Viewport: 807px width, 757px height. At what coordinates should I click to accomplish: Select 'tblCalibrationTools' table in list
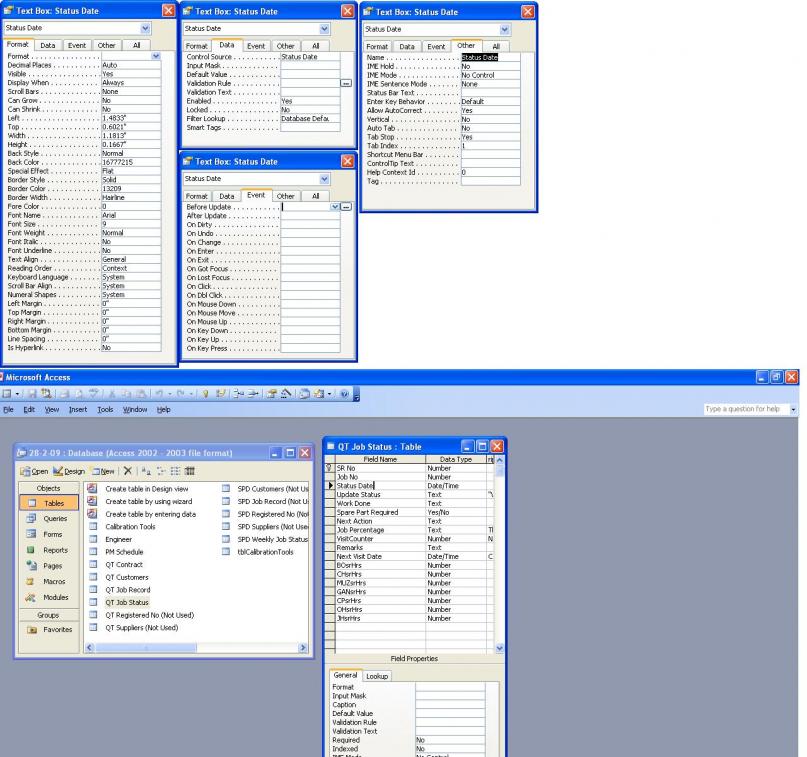click(x=265, y=552)
